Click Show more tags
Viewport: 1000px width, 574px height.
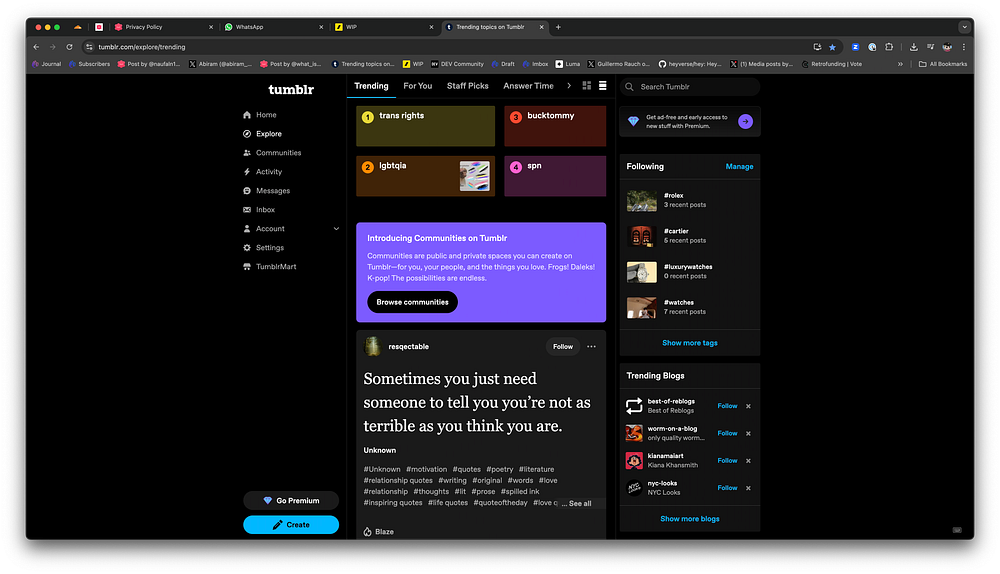(689, 343)
